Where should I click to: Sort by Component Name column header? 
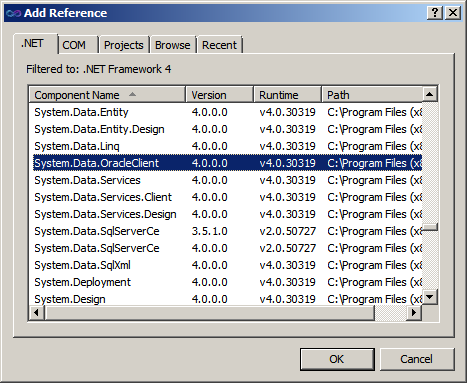107,95
